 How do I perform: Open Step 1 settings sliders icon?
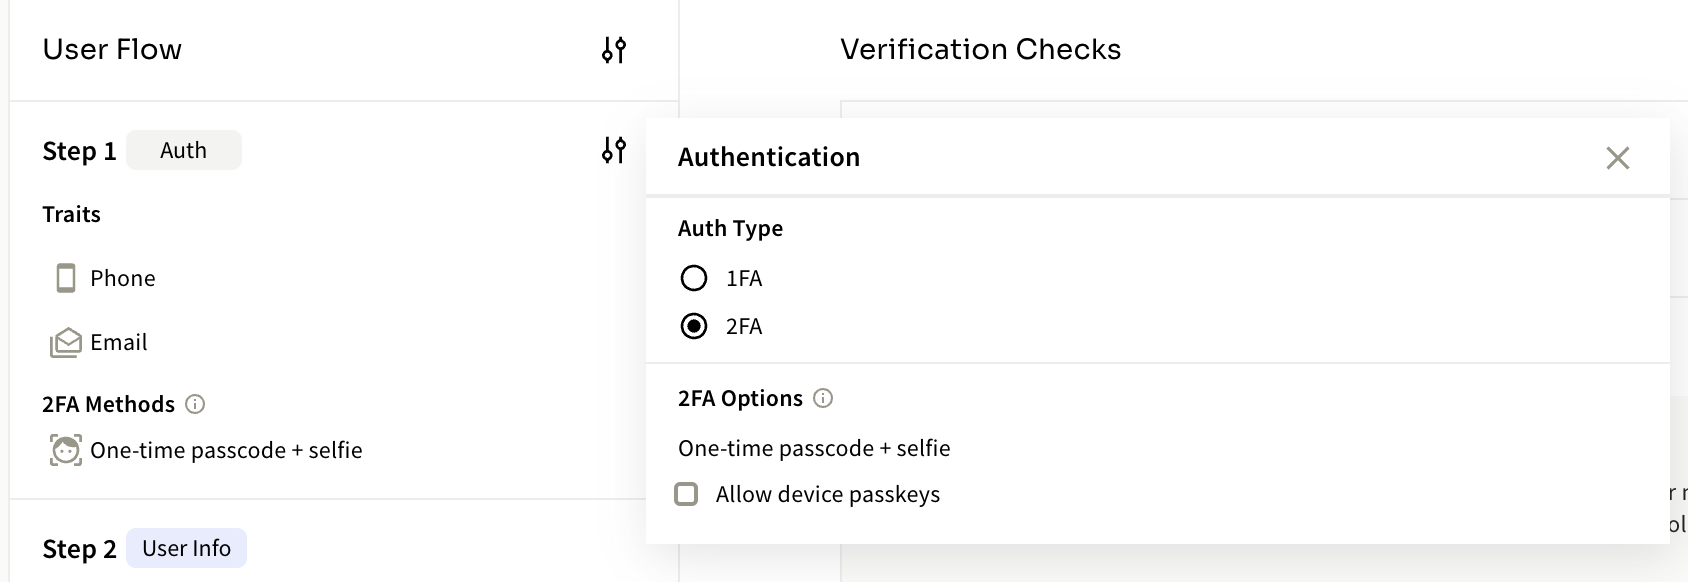[x=614, y=151]
